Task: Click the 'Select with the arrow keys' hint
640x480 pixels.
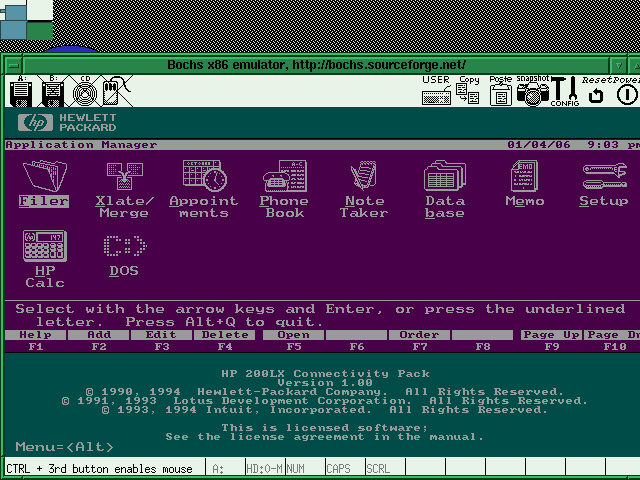Action: [320, 315]
